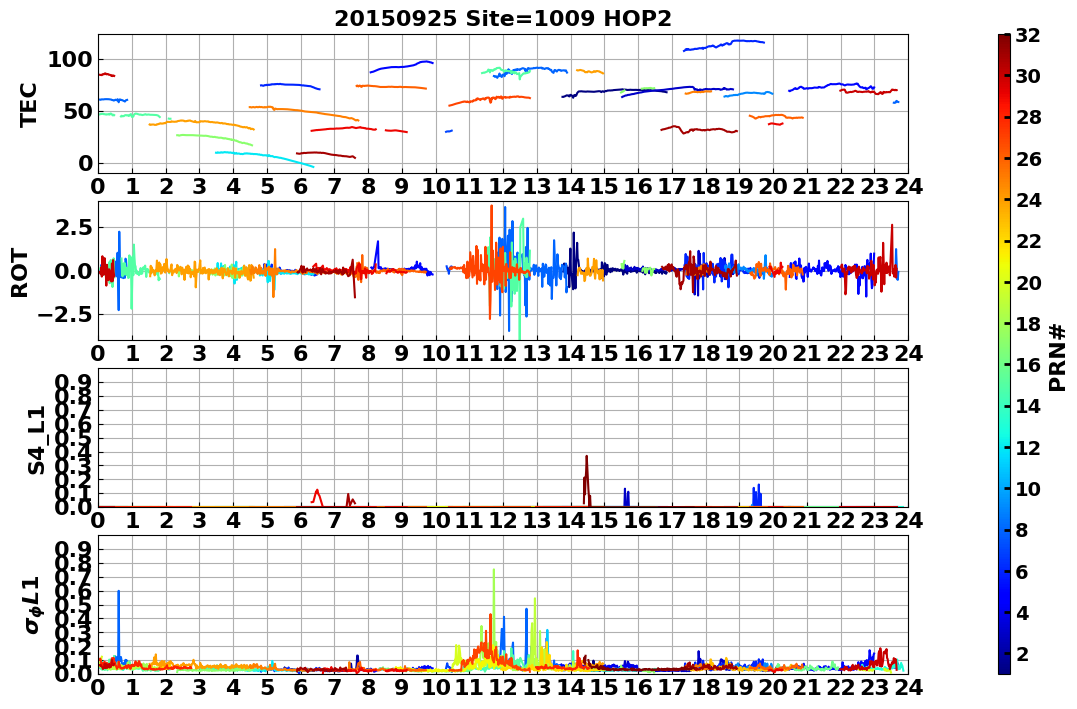Click the red ROT spike near hour 23.5

(x=892, y=251)
